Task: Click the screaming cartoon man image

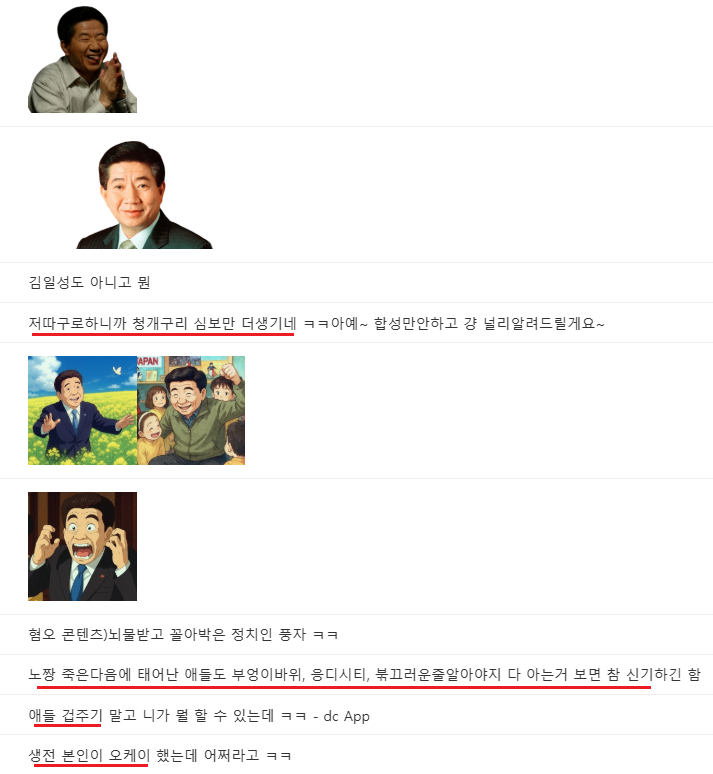Action: 82,546
